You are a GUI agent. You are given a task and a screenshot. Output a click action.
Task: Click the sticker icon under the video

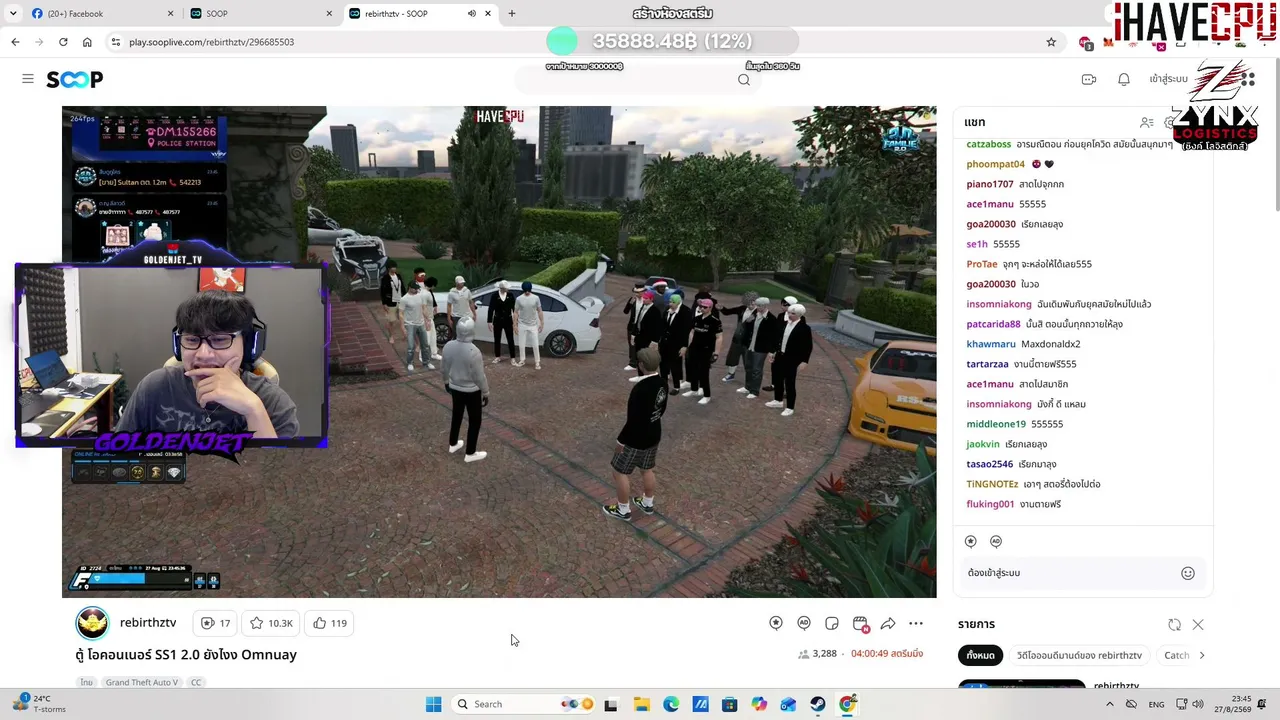click(832, 623)
